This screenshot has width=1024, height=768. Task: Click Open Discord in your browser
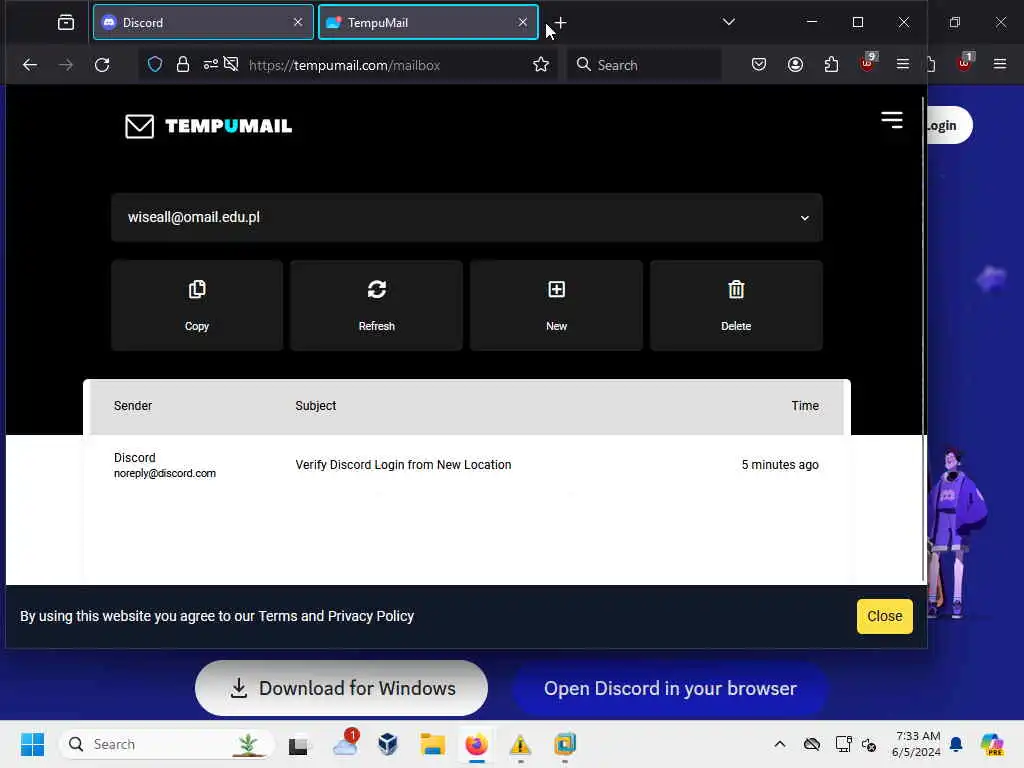coord(670,688)
